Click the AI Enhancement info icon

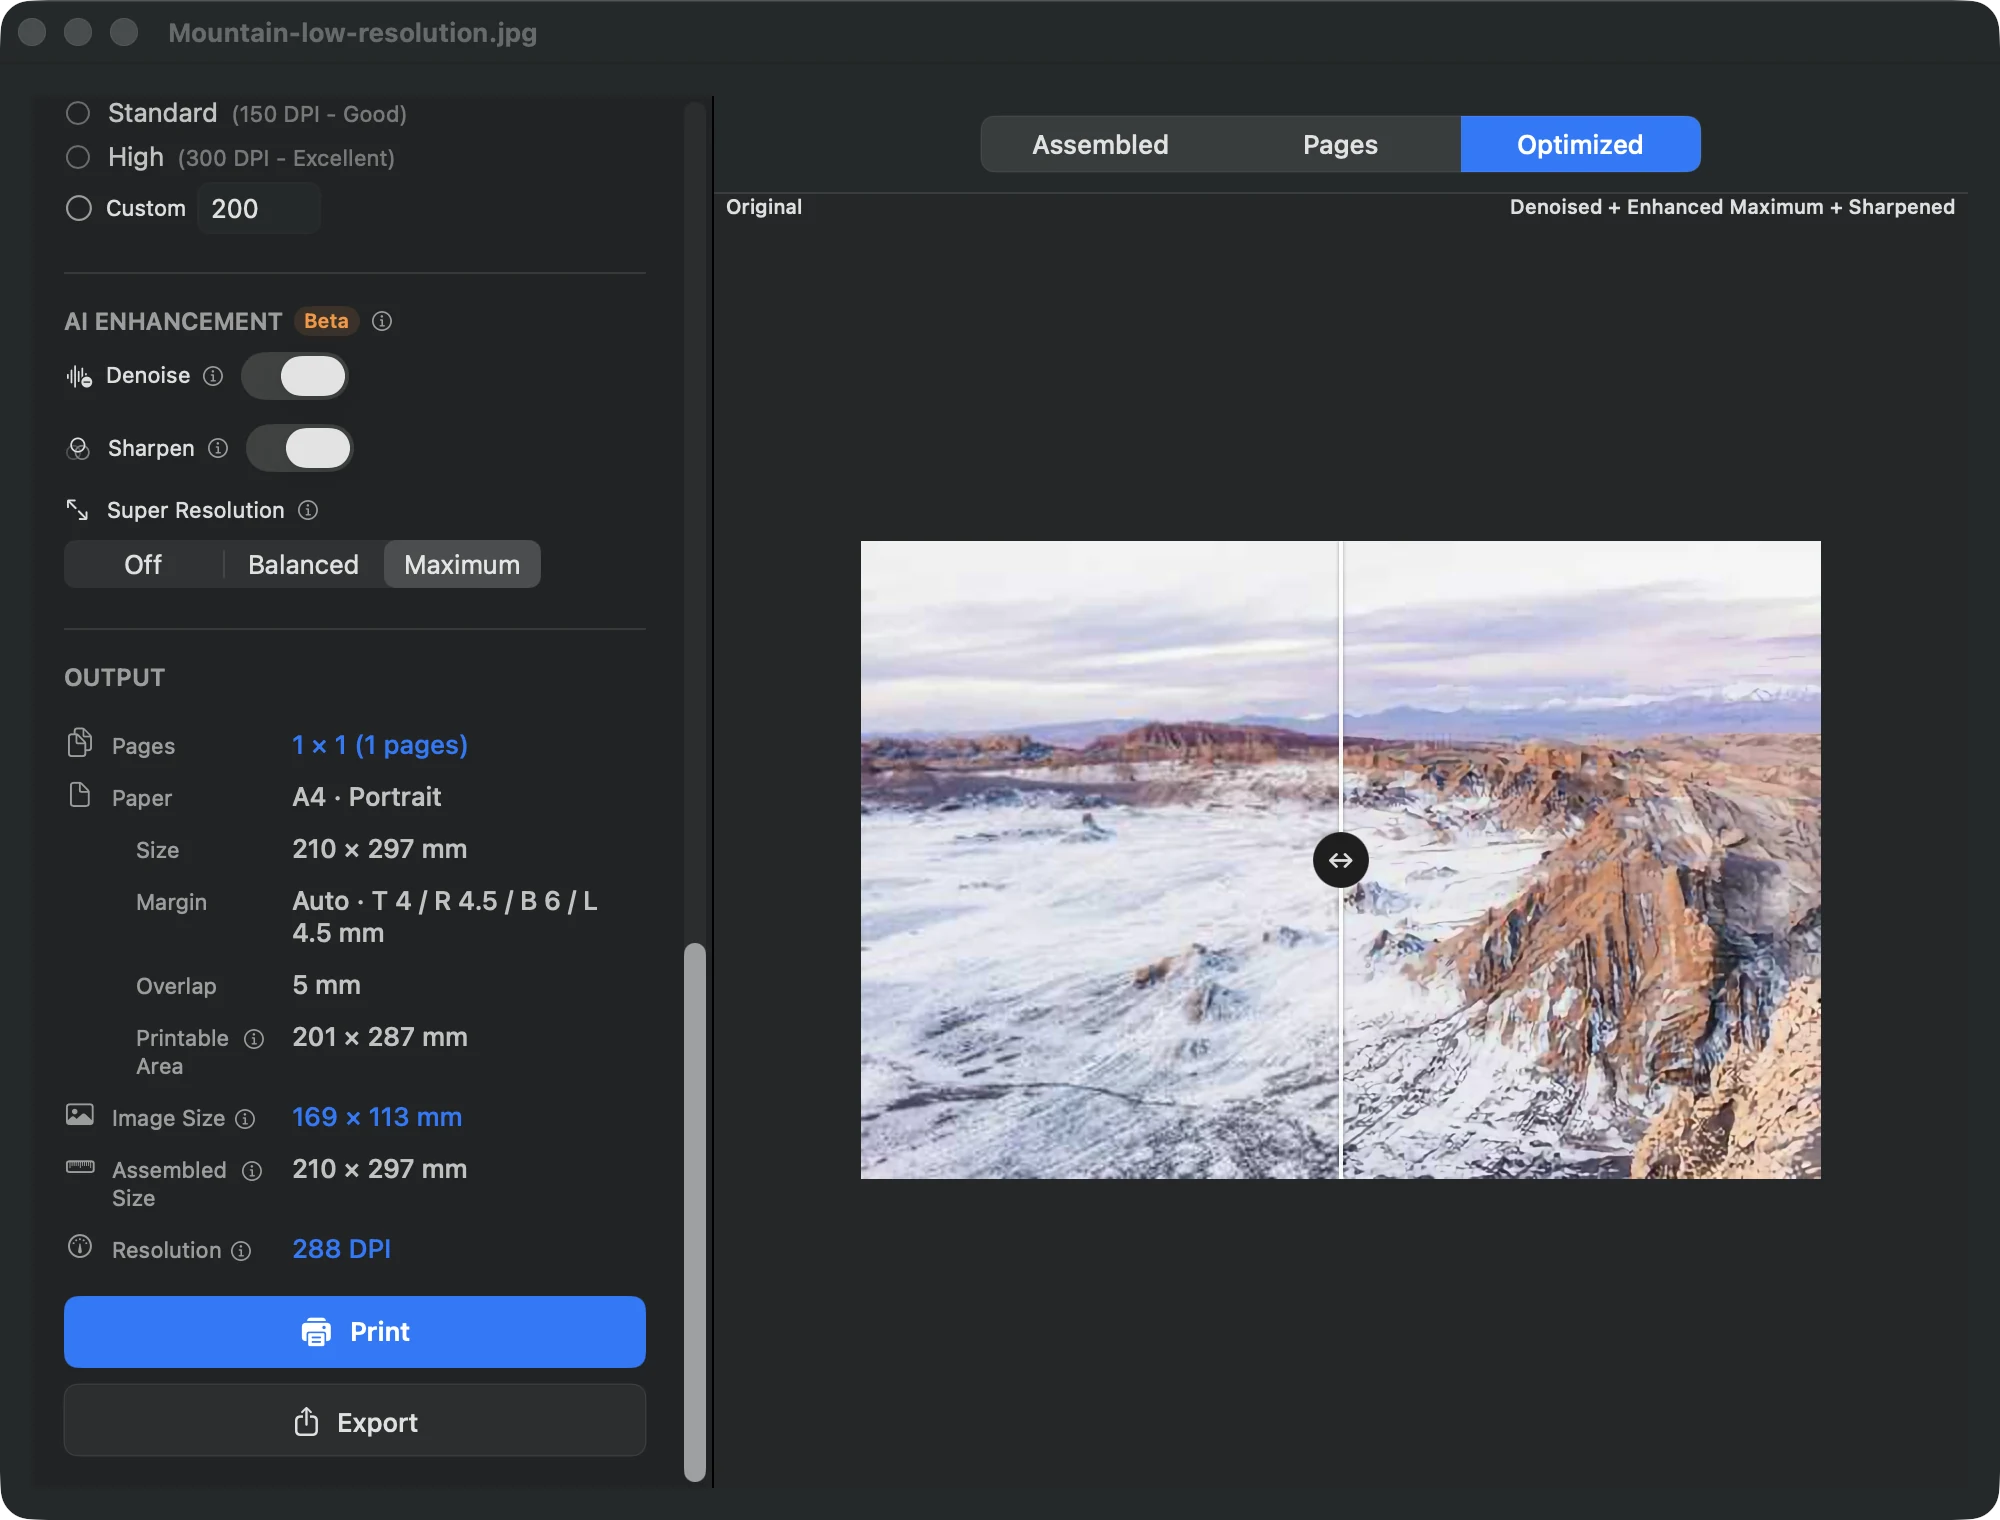382,321
